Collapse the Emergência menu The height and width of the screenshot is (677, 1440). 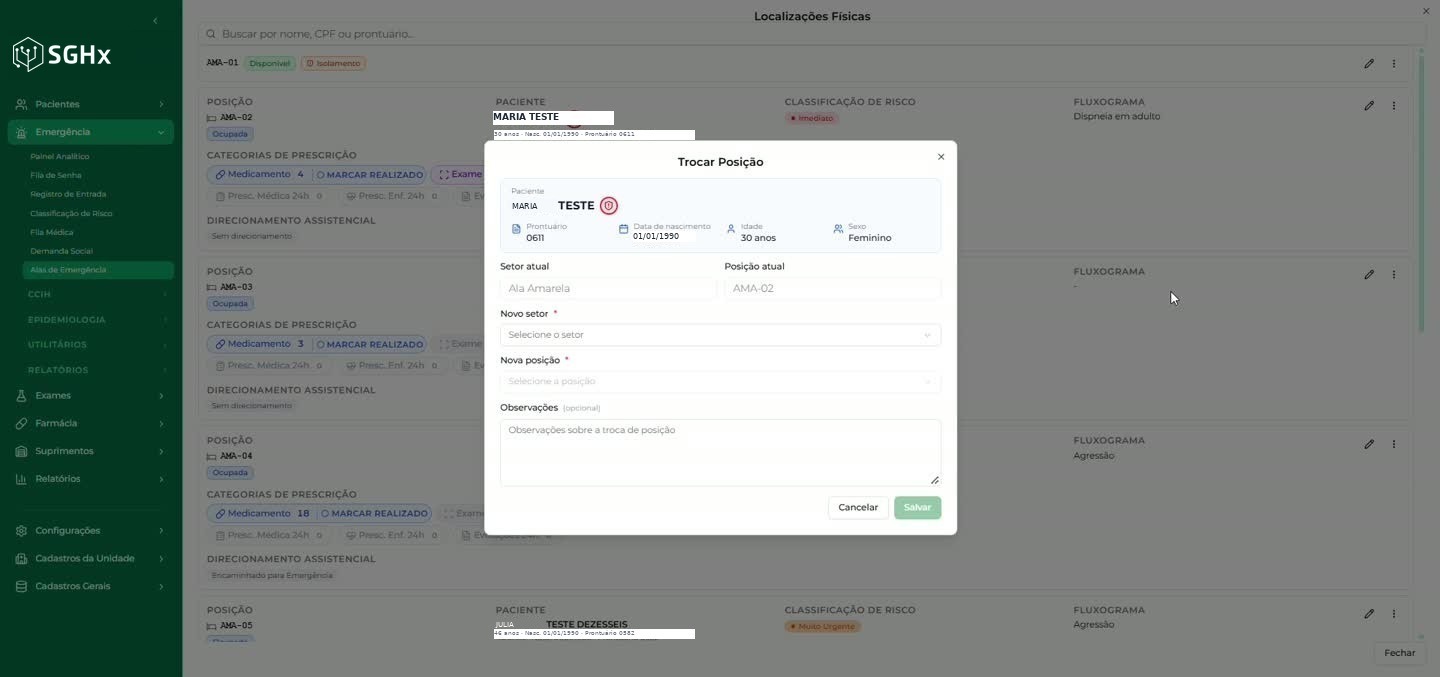pyautogui.click(x=161, y=132)
